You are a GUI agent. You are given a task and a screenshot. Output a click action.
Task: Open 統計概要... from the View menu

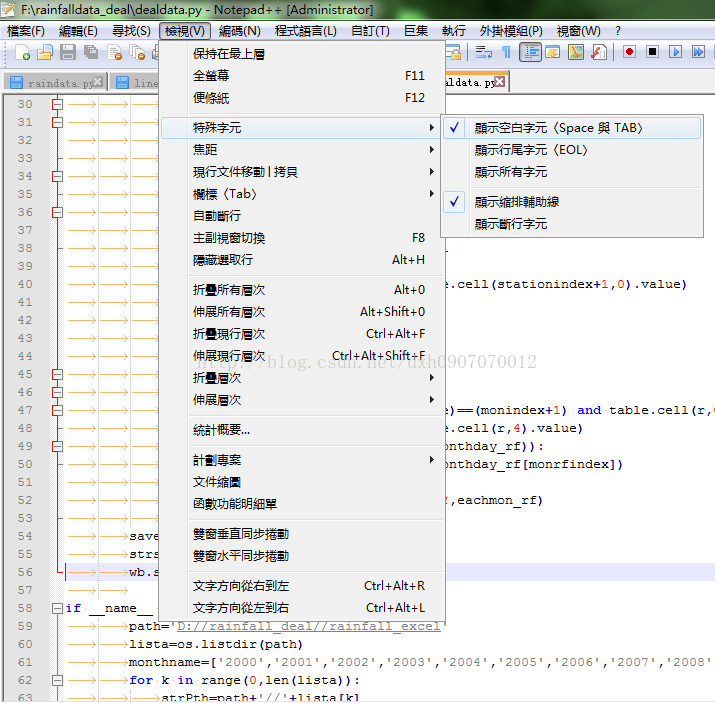coord(302,429)
